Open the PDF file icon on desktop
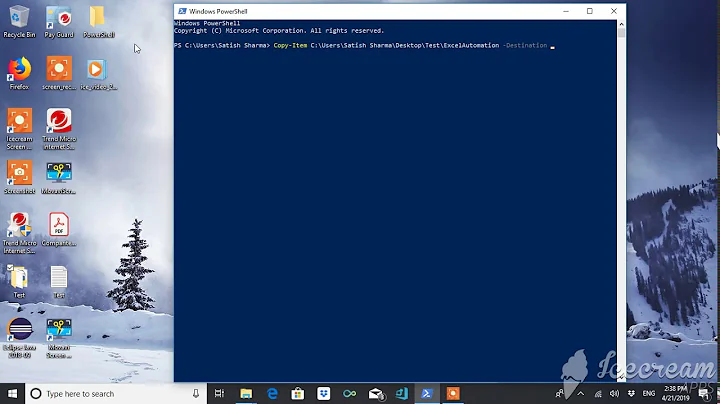 click(x=59, y=226)
